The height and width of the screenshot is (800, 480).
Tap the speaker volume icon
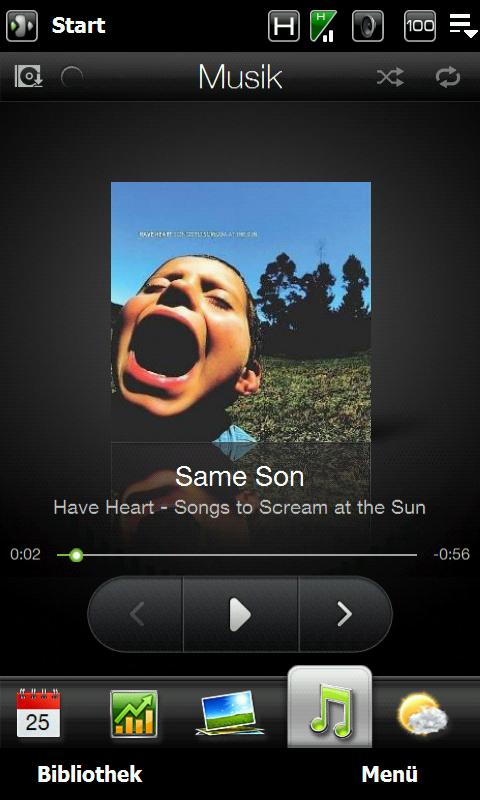(368, 26)
